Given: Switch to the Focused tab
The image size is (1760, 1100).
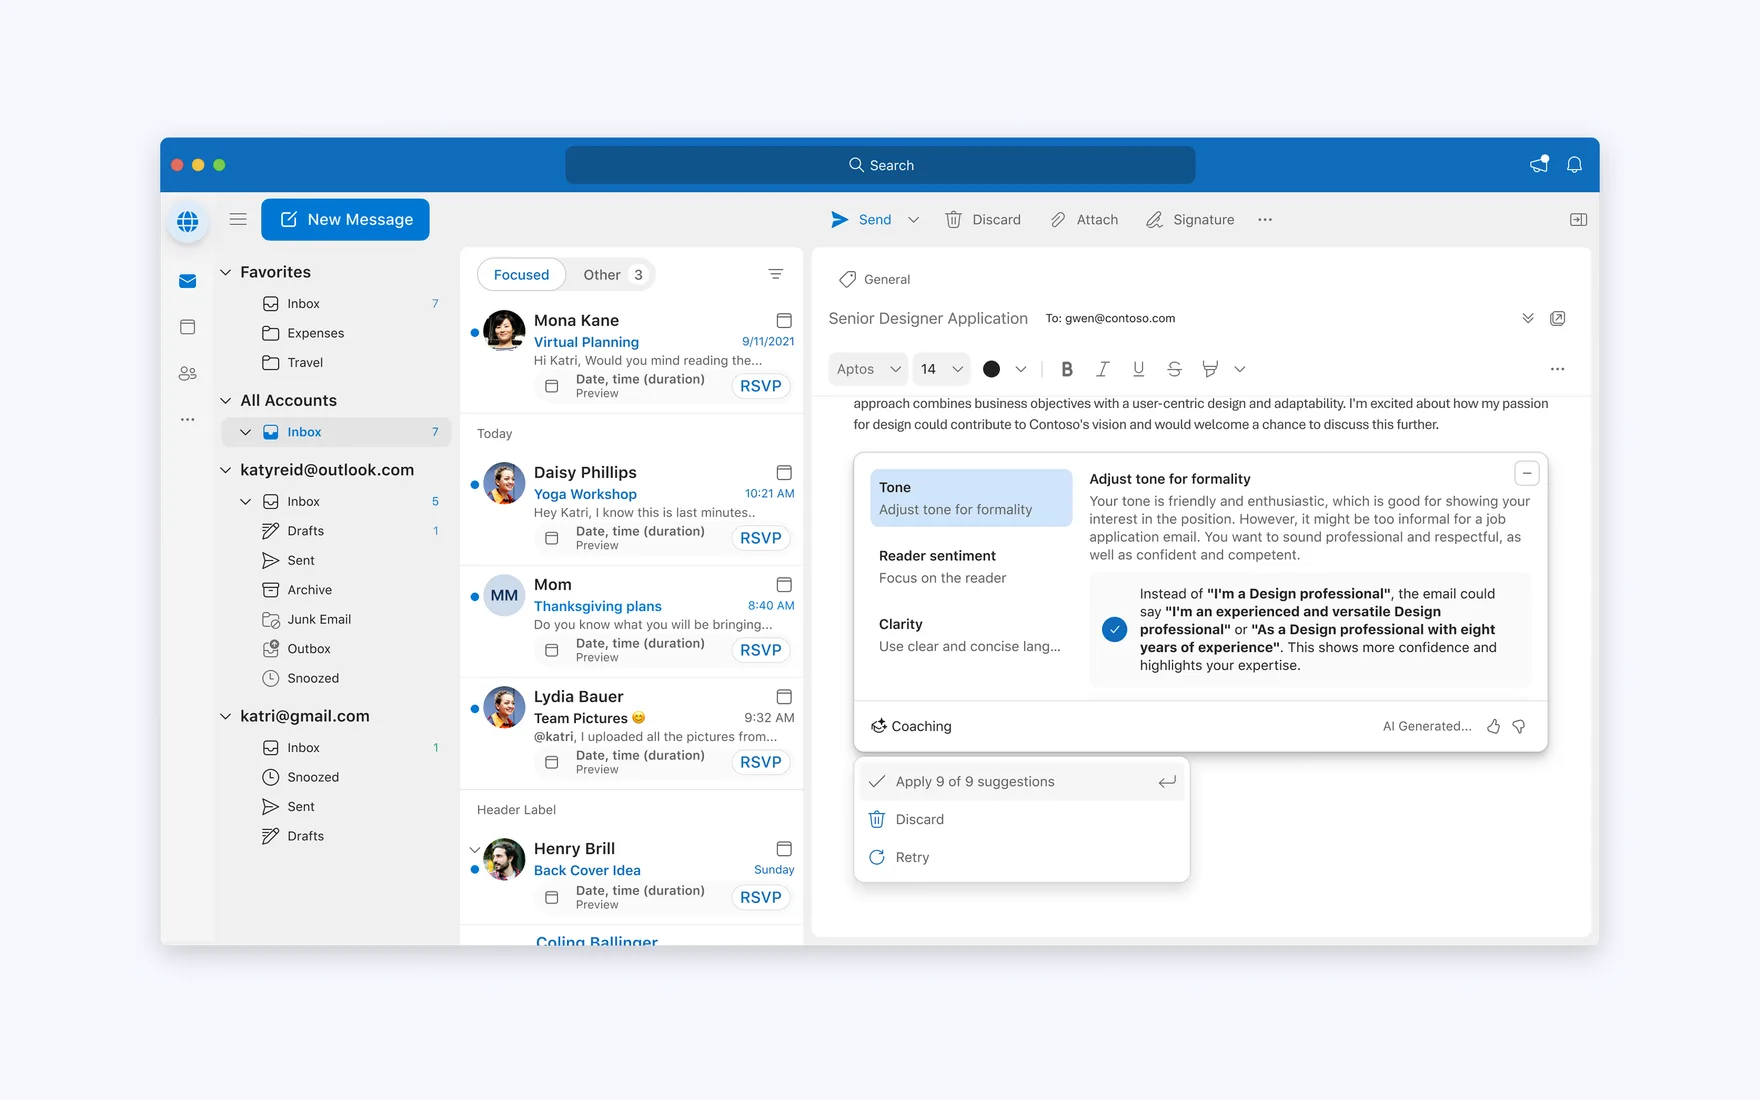Looking at the screenshot, I should [521, 275].
